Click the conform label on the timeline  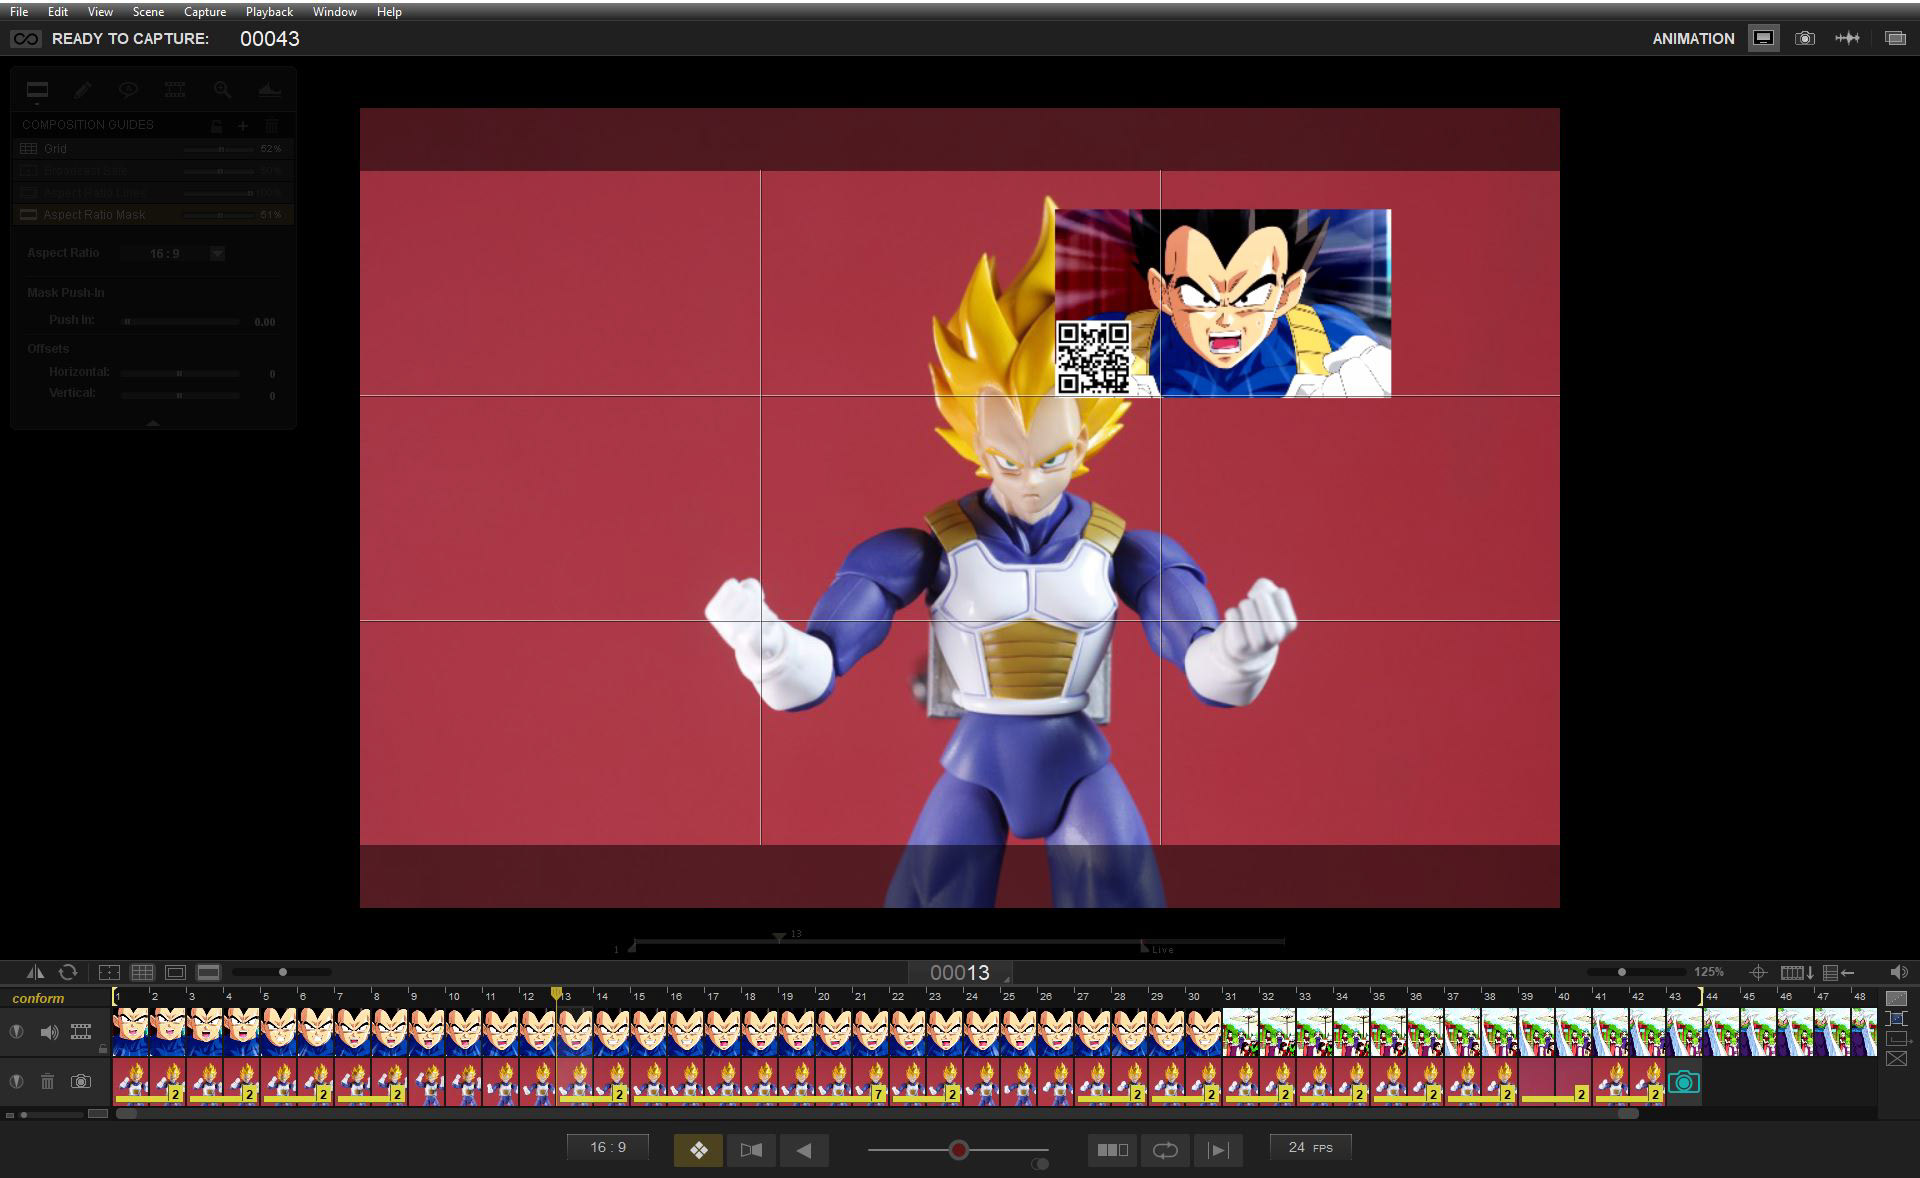point(38,998)
